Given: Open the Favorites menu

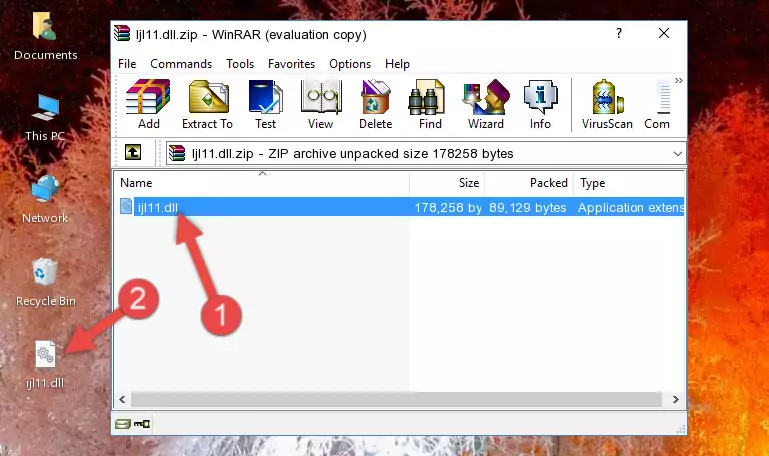Looking at the screenshot, I should coord(291,64).
